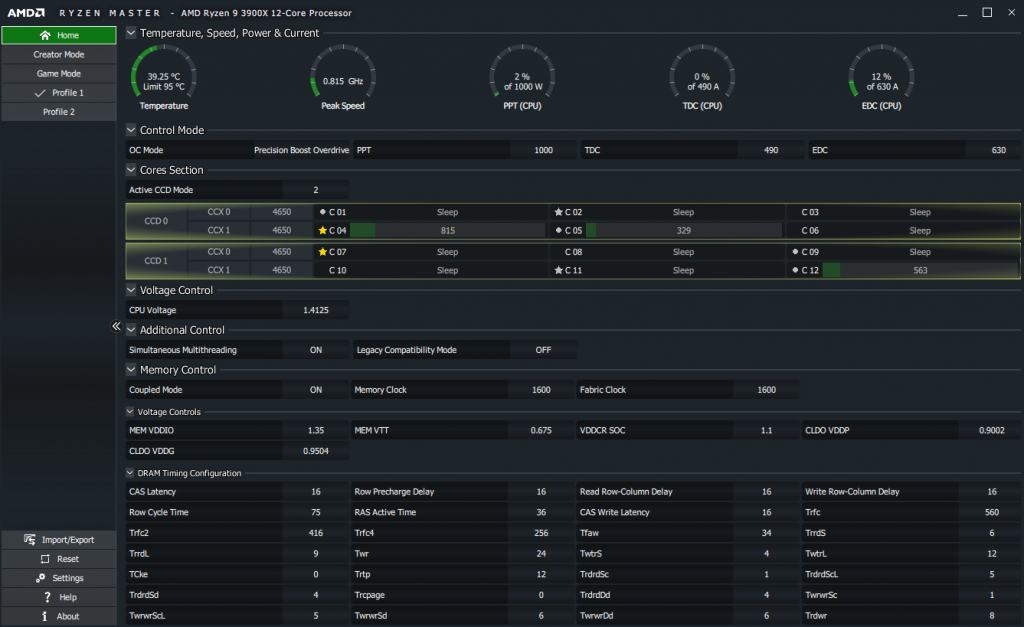Click the C 04 core usage bar
Image resolution: width=1024 pixels, height=627 pixels.
pos(447,230)
